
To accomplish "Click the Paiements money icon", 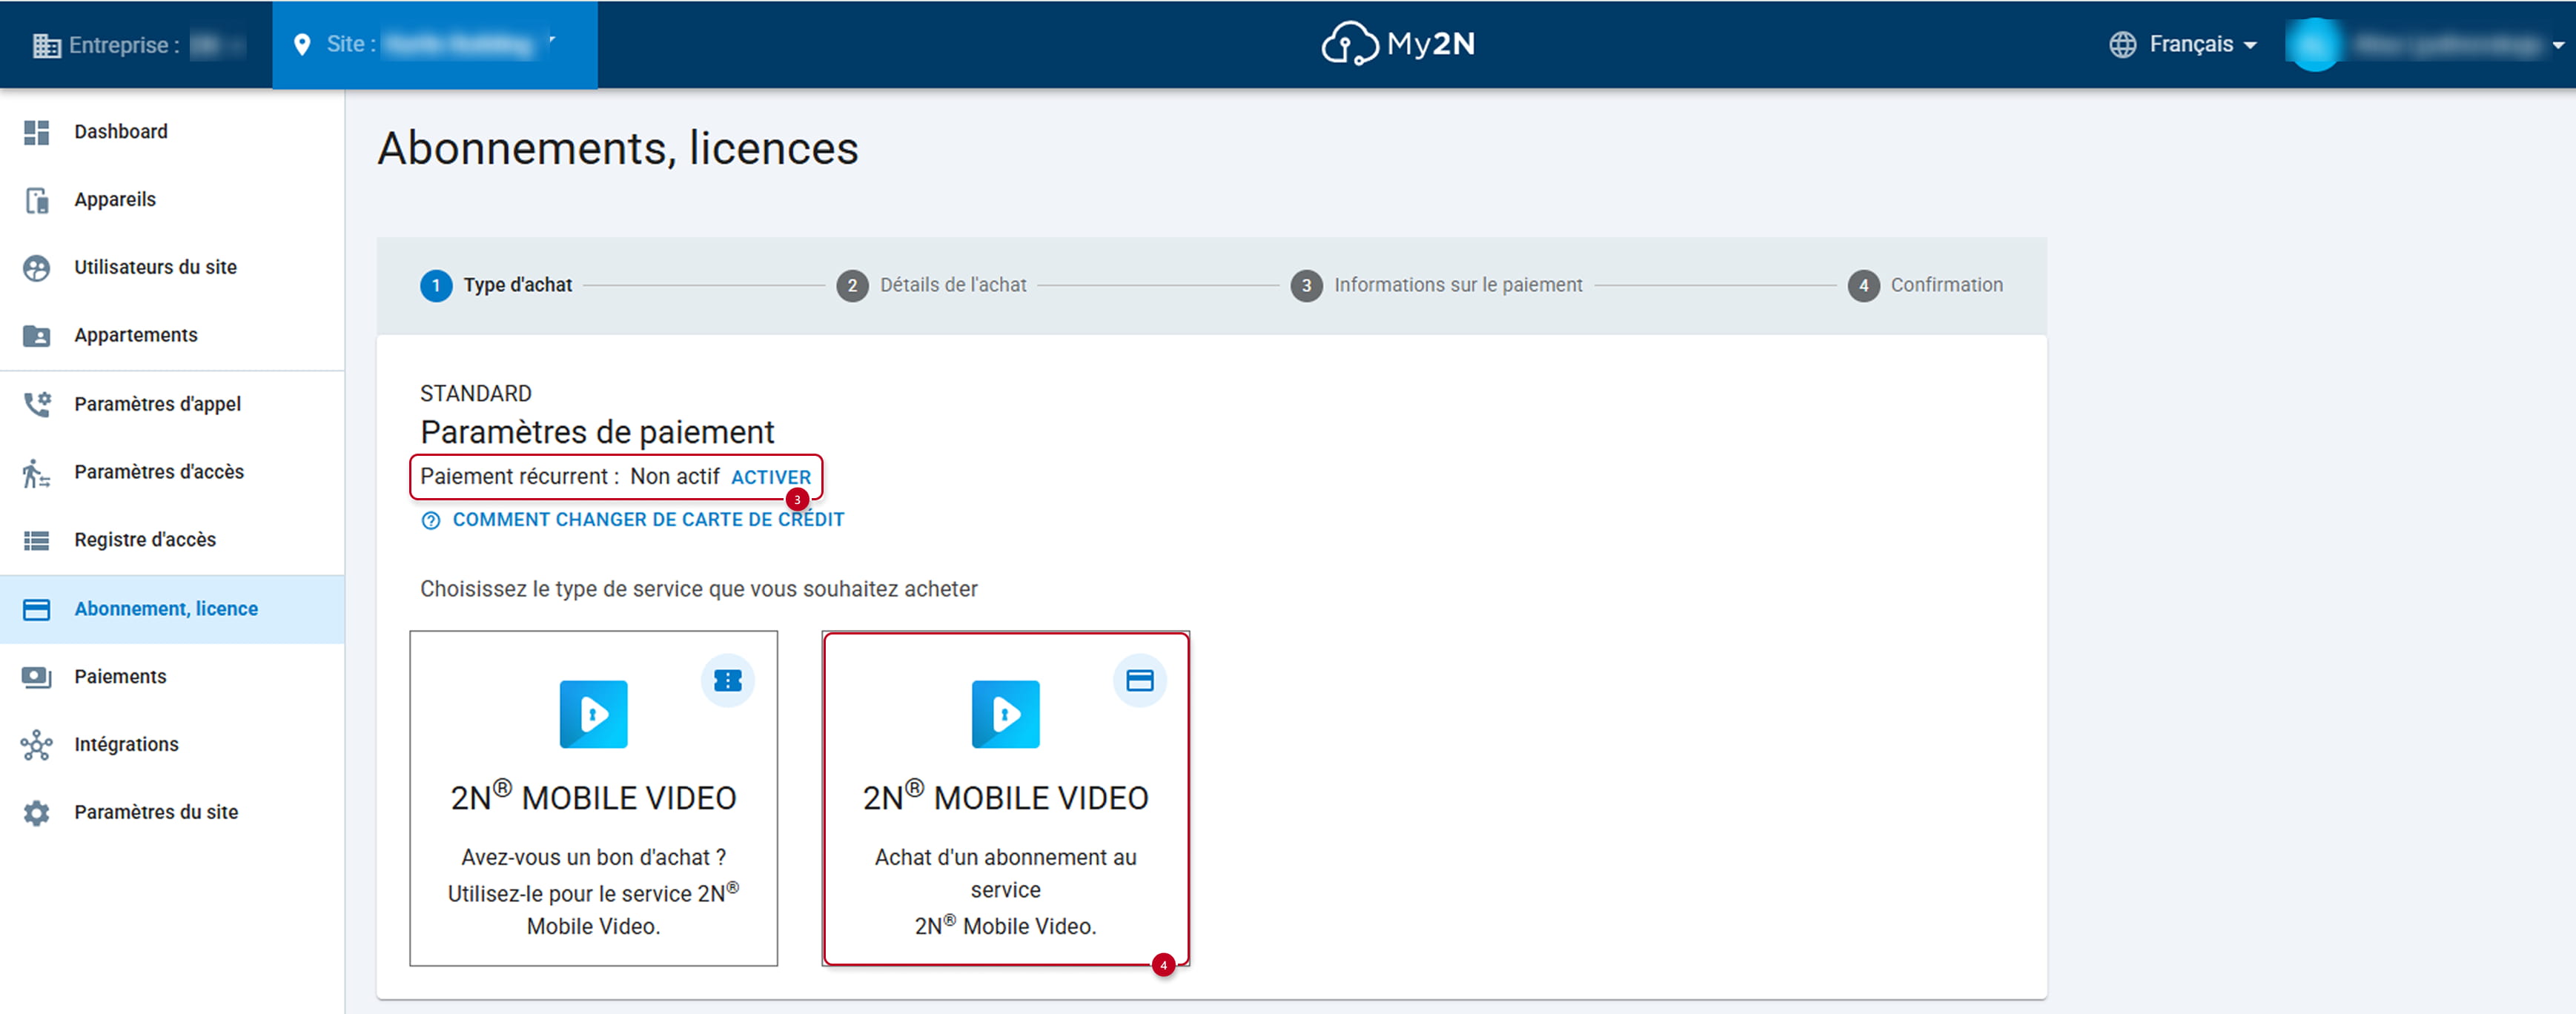I will 36,677.
